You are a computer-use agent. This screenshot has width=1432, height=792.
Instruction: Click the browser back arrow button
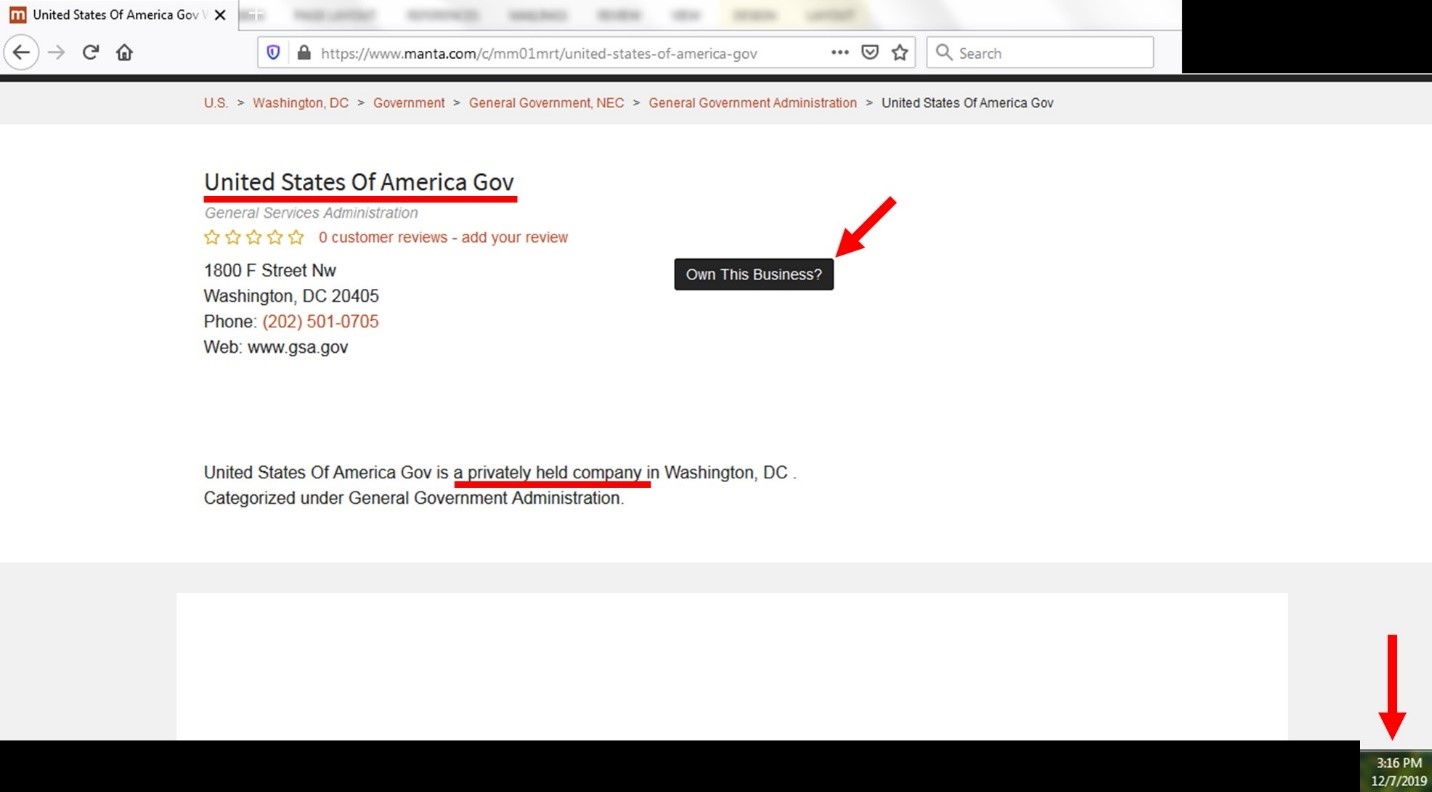pyautogui.click(x=21, y=53)
